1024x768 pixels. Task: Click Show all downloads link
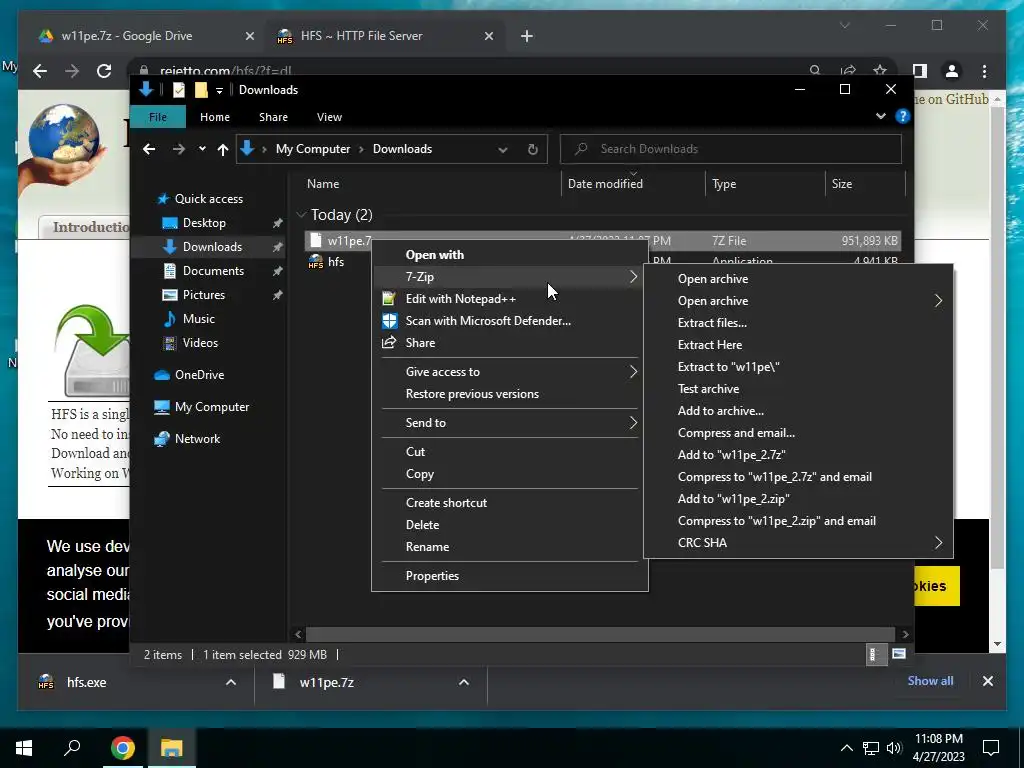[x=930, y=680]
